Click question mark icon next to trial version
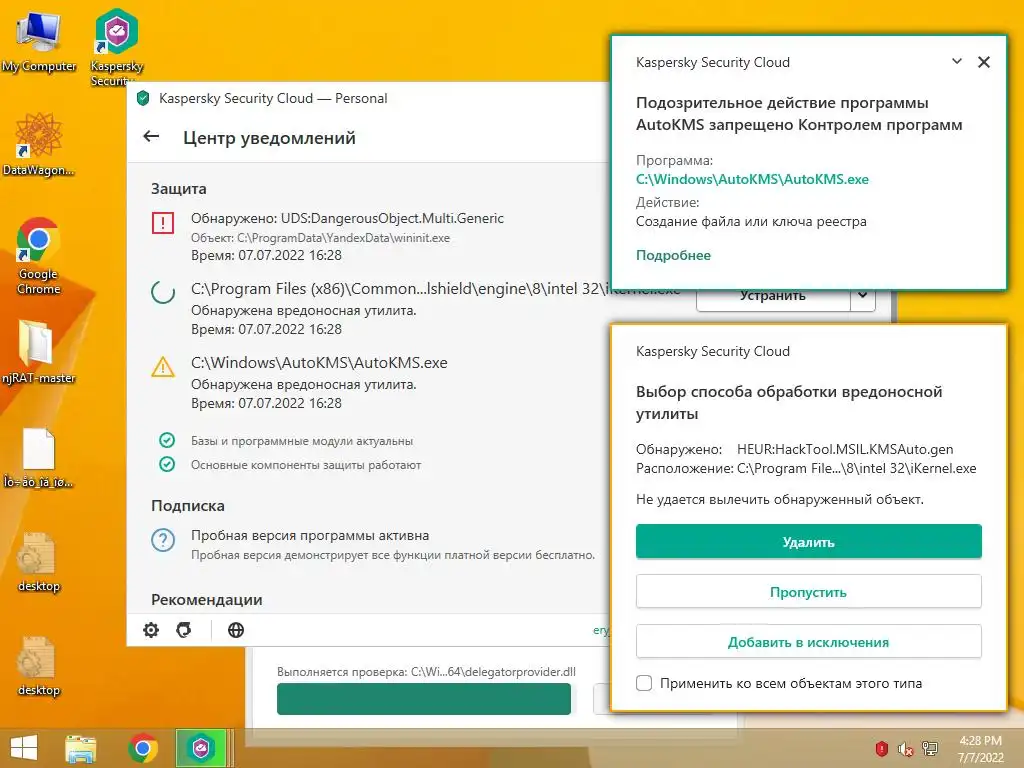 163,540
